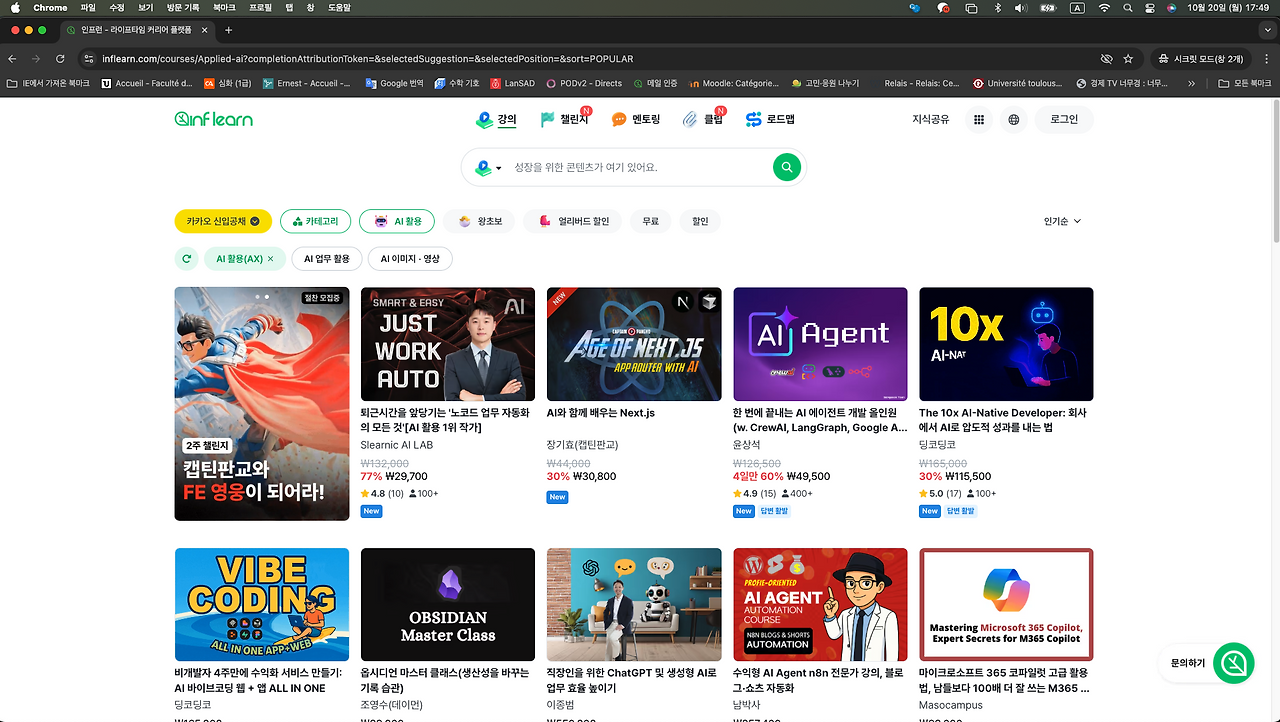
Task: Toggle the 무료 filter
Action: pos(650,221)
